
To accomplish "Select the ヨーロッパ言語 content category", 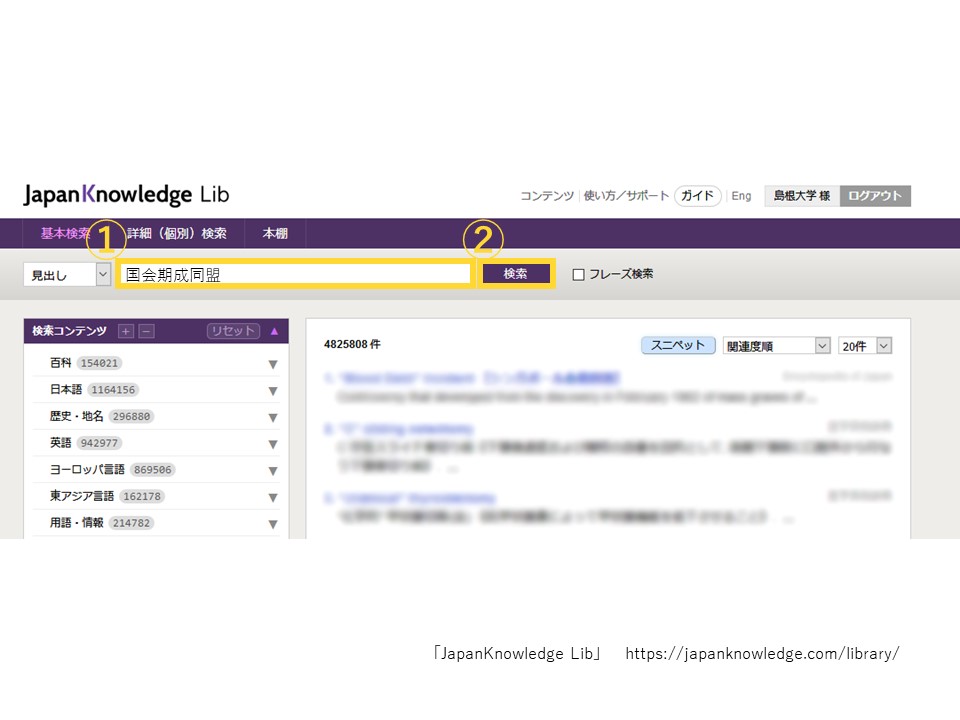I will [87, 470].
